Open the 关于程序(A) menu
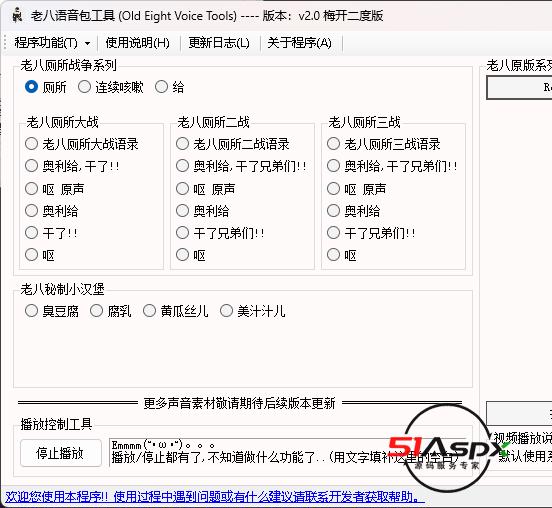This screenshot has width=552, height=508. (299, 43)
